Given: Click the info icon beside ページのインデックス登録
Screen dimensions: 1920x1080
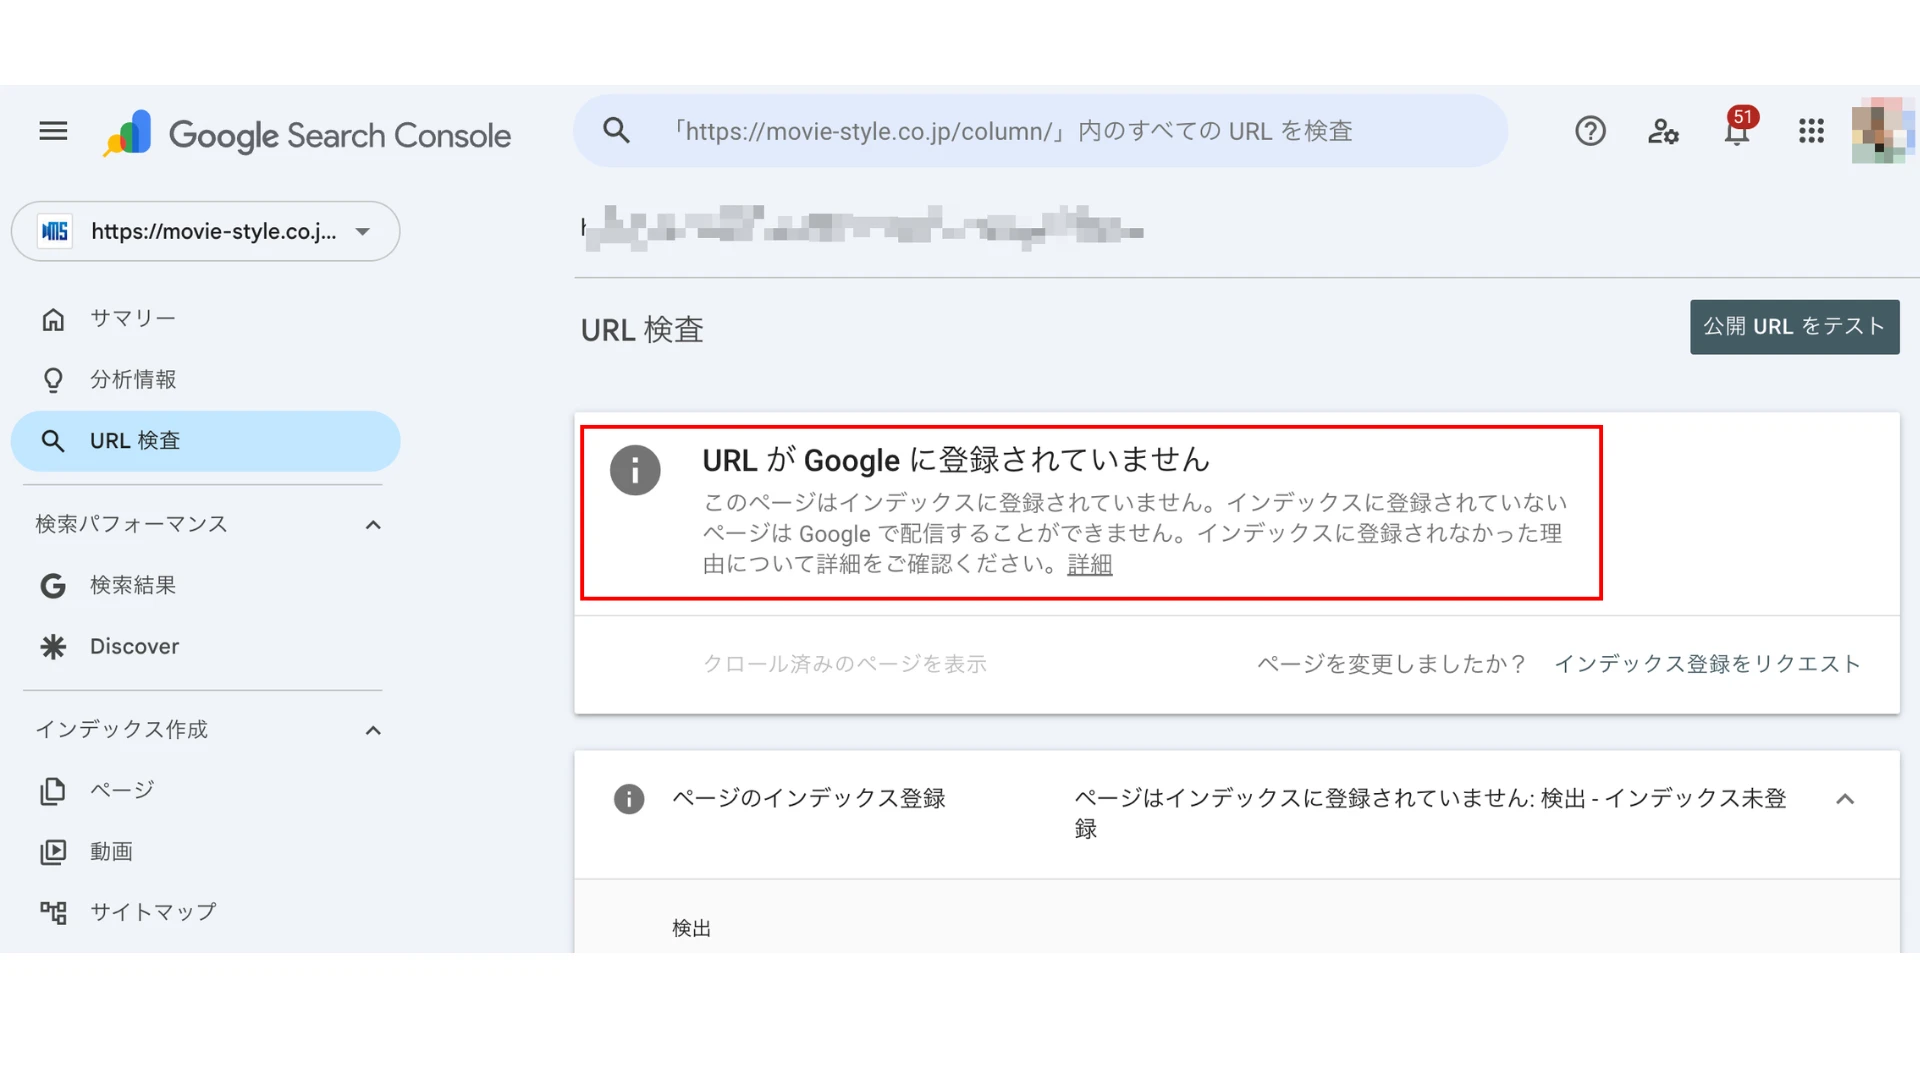Looking at the screenshot, I should pos(629,799).
